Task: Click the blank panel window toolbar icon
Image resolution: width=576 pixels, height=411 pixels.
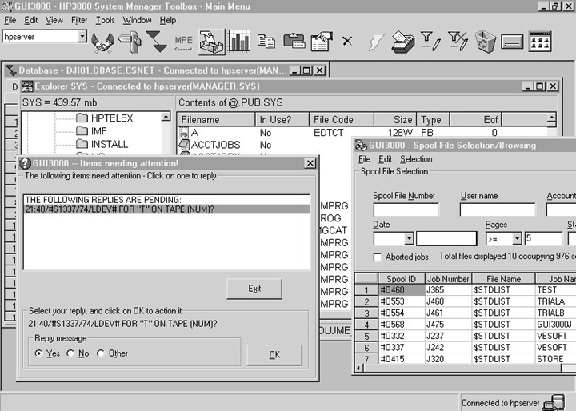Action: tap(512, 42)
